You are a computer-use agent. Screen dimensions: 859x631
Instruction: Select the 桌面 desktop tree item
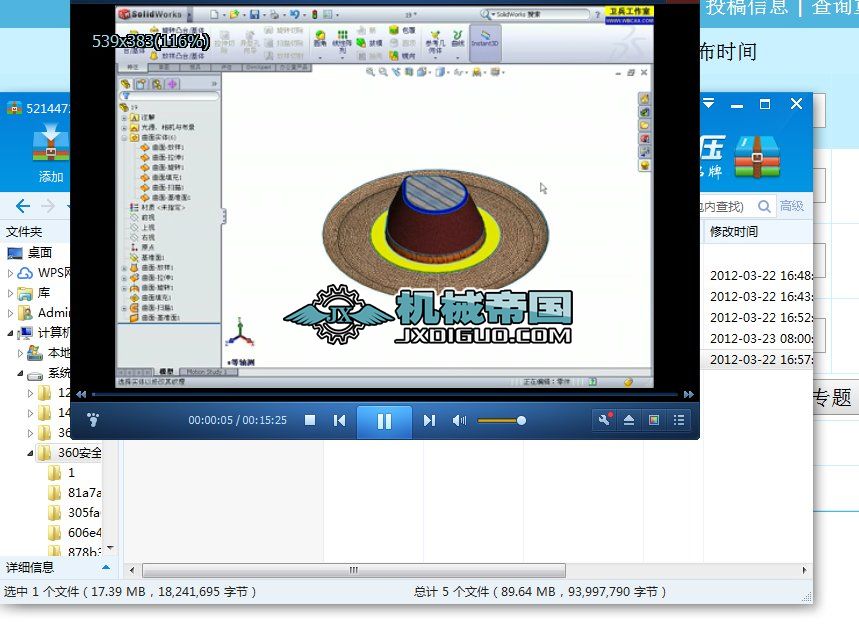[x=39, y=253]
